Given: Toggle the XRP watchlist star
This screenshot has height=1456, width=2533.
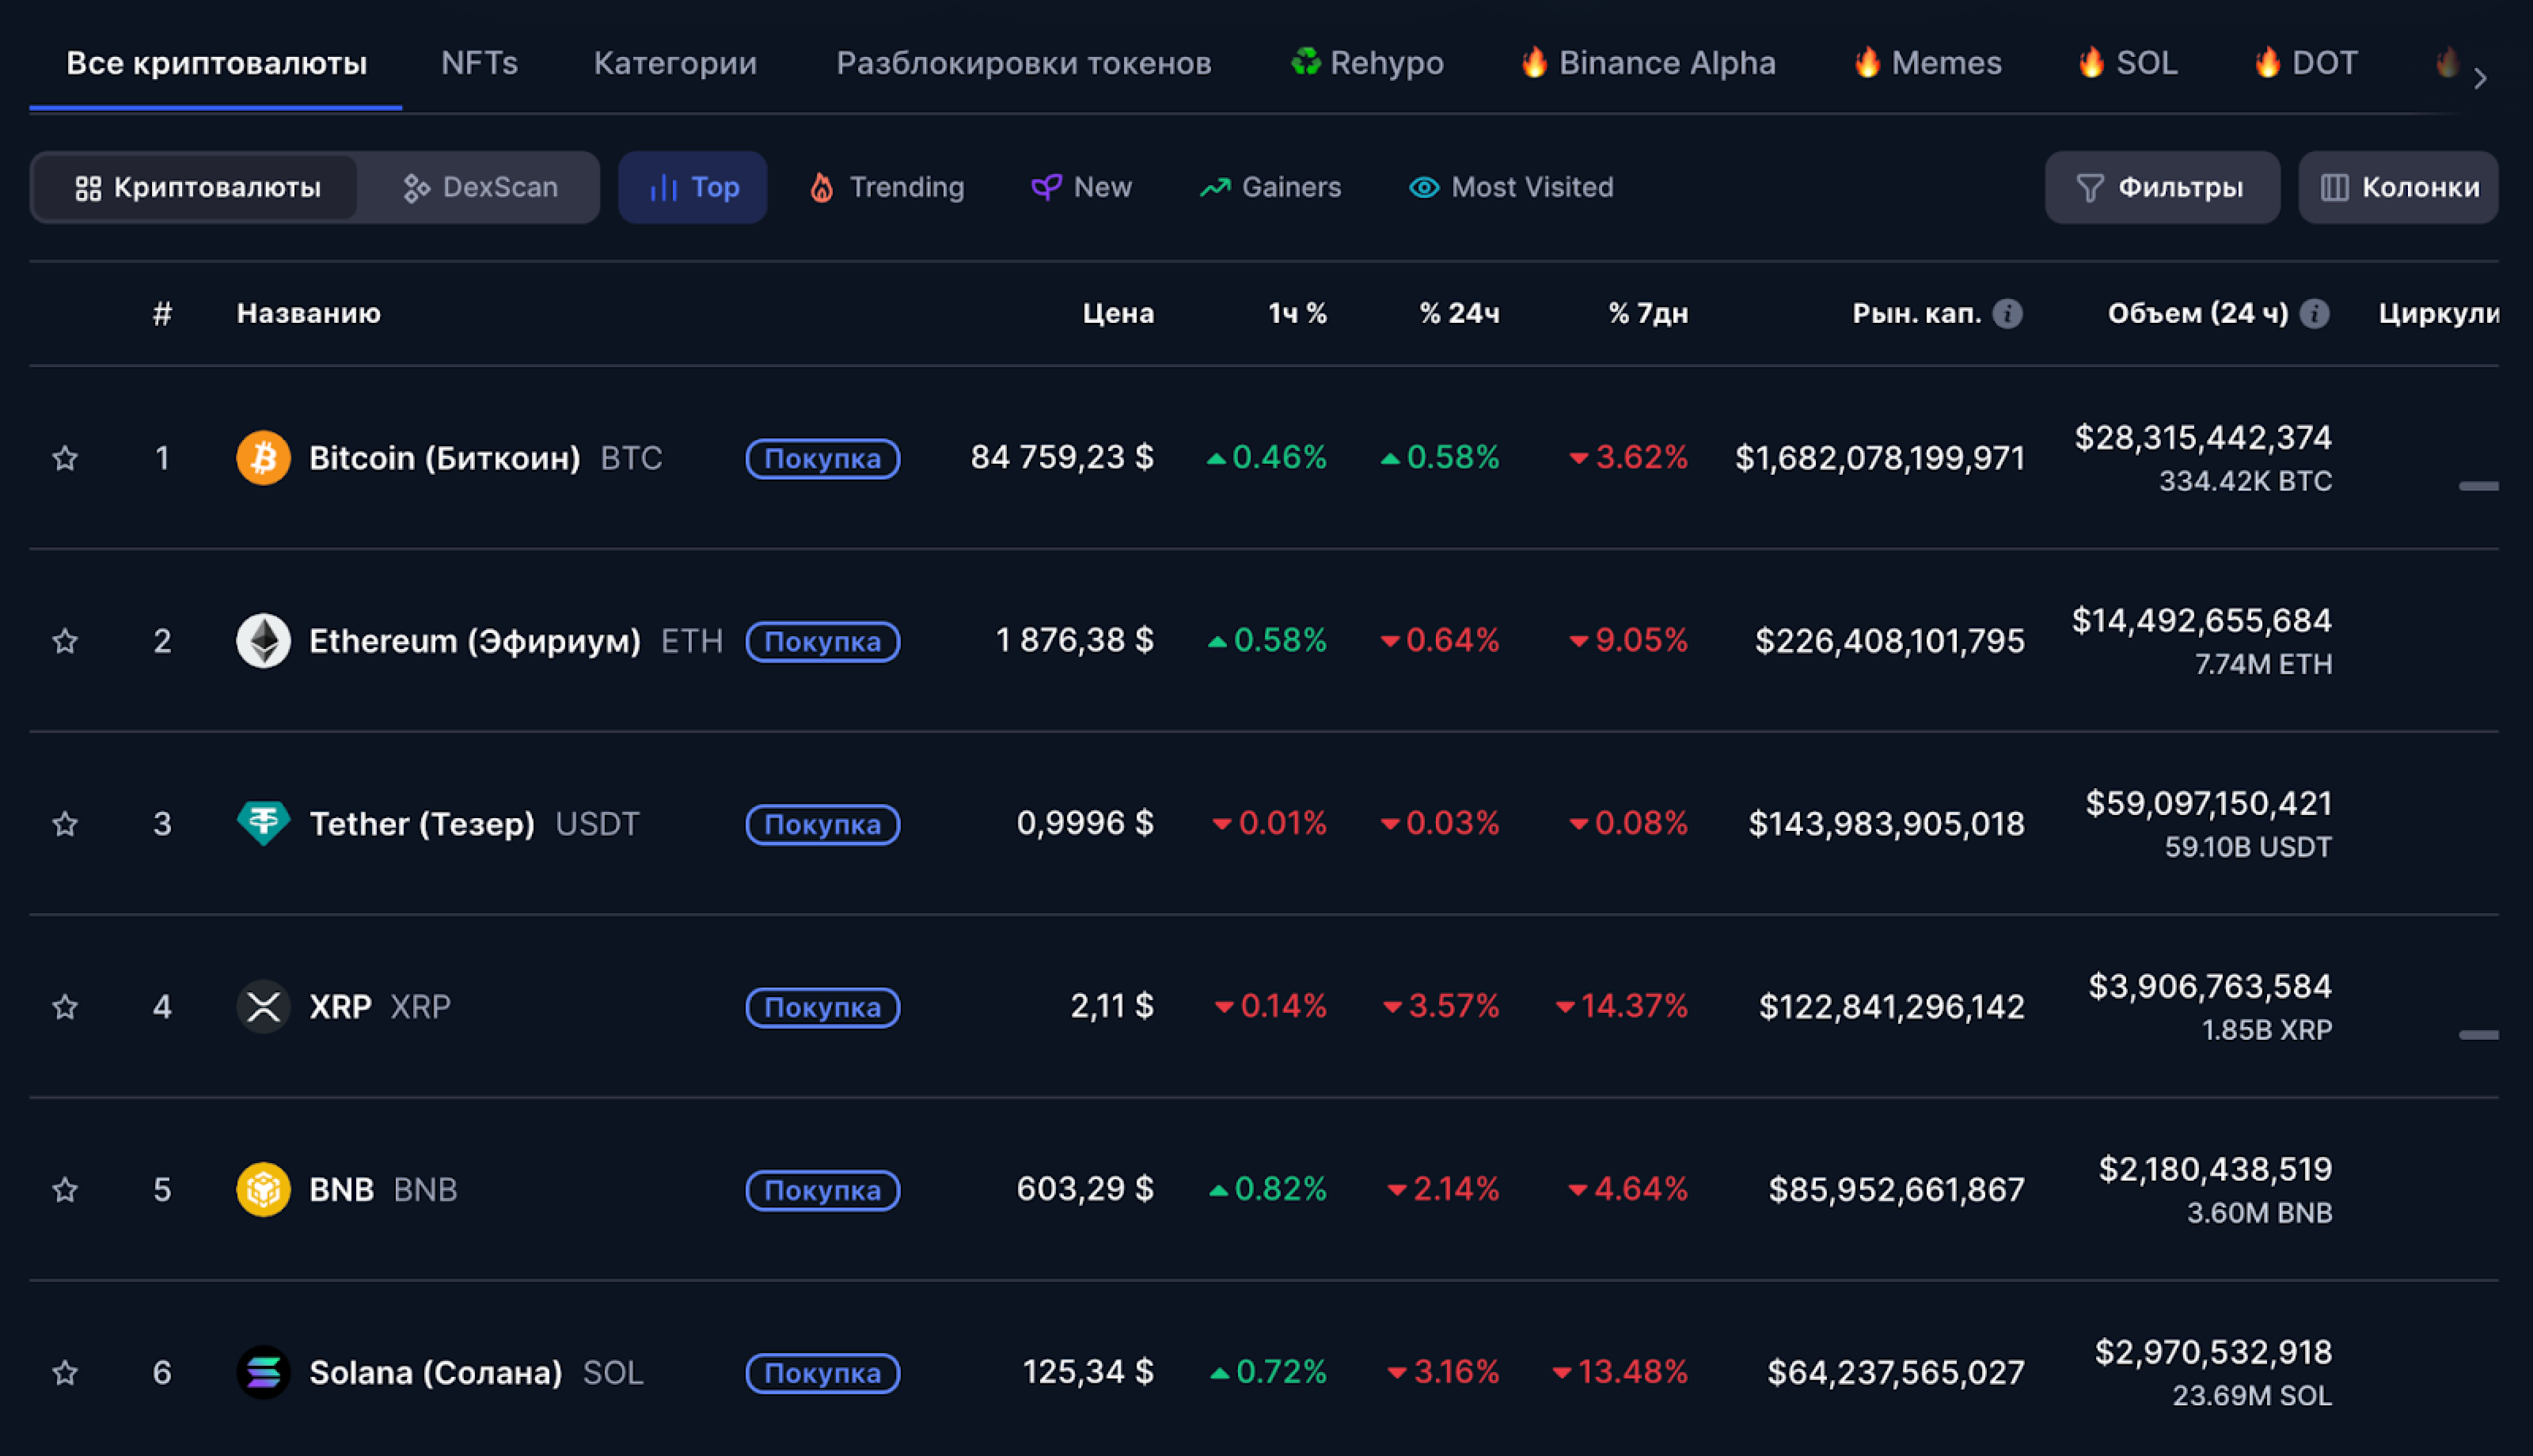Looking at the screenshot, I should point(65,1007).
